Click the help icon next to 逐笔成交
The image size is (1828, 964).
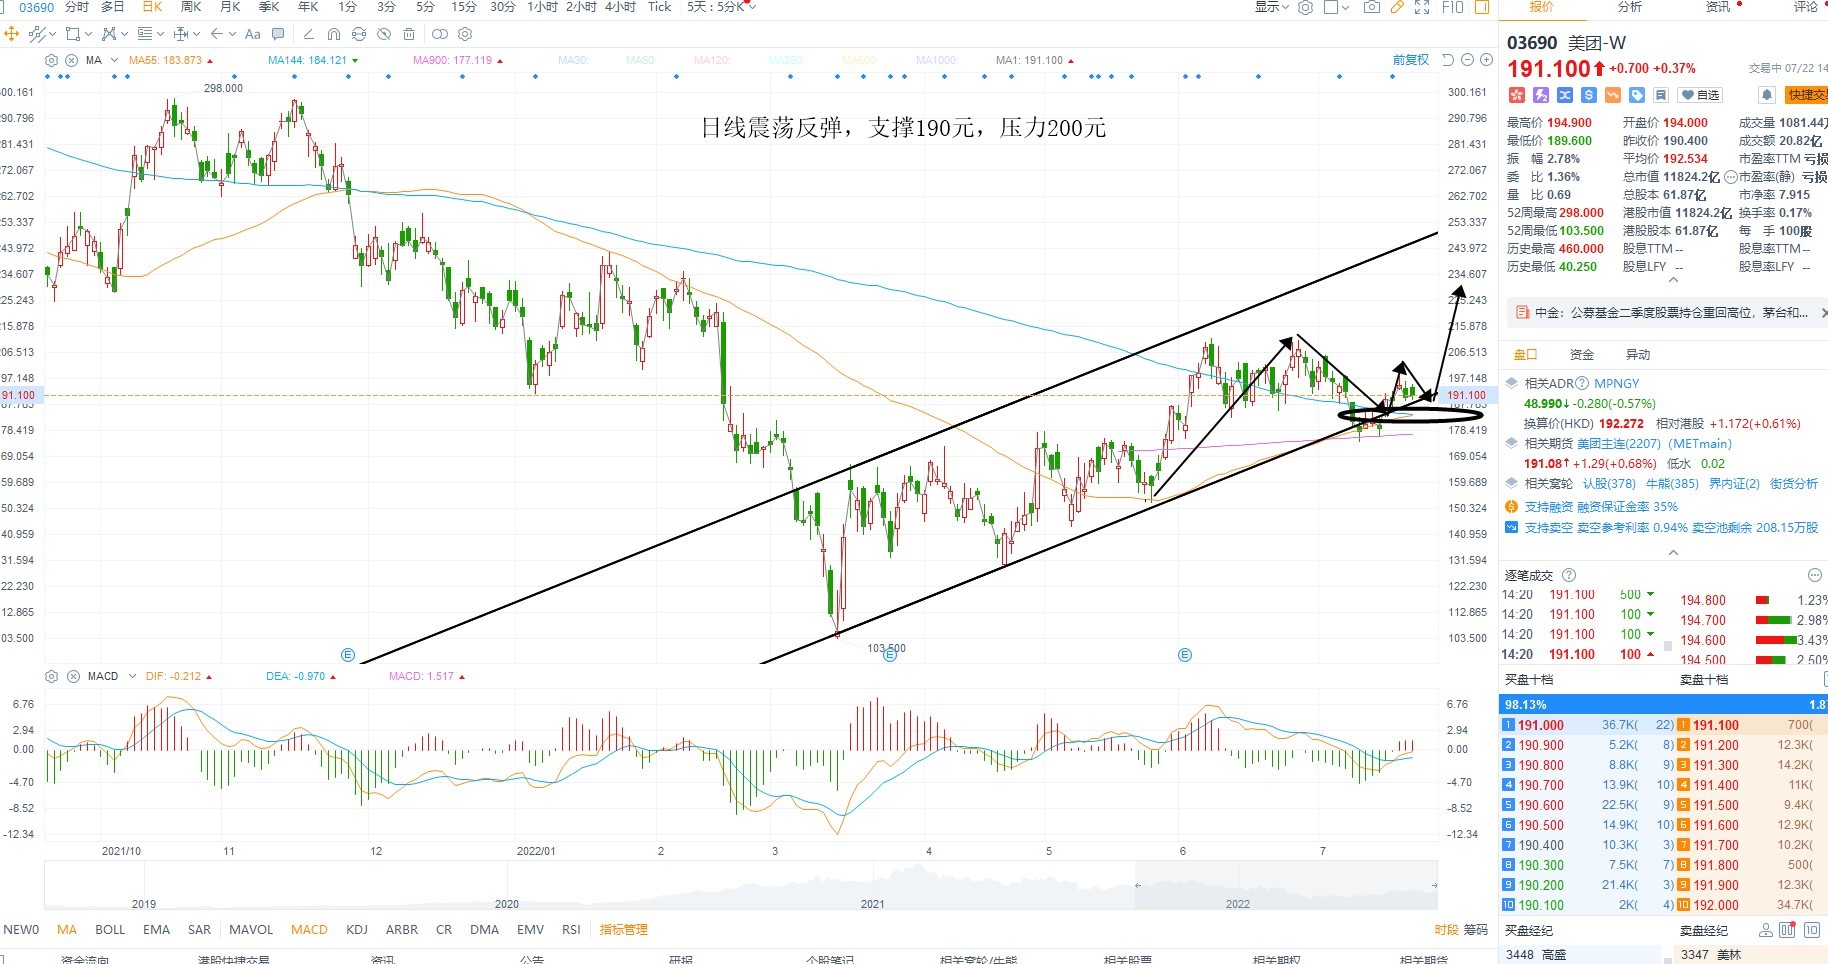tap(1569, 575)
